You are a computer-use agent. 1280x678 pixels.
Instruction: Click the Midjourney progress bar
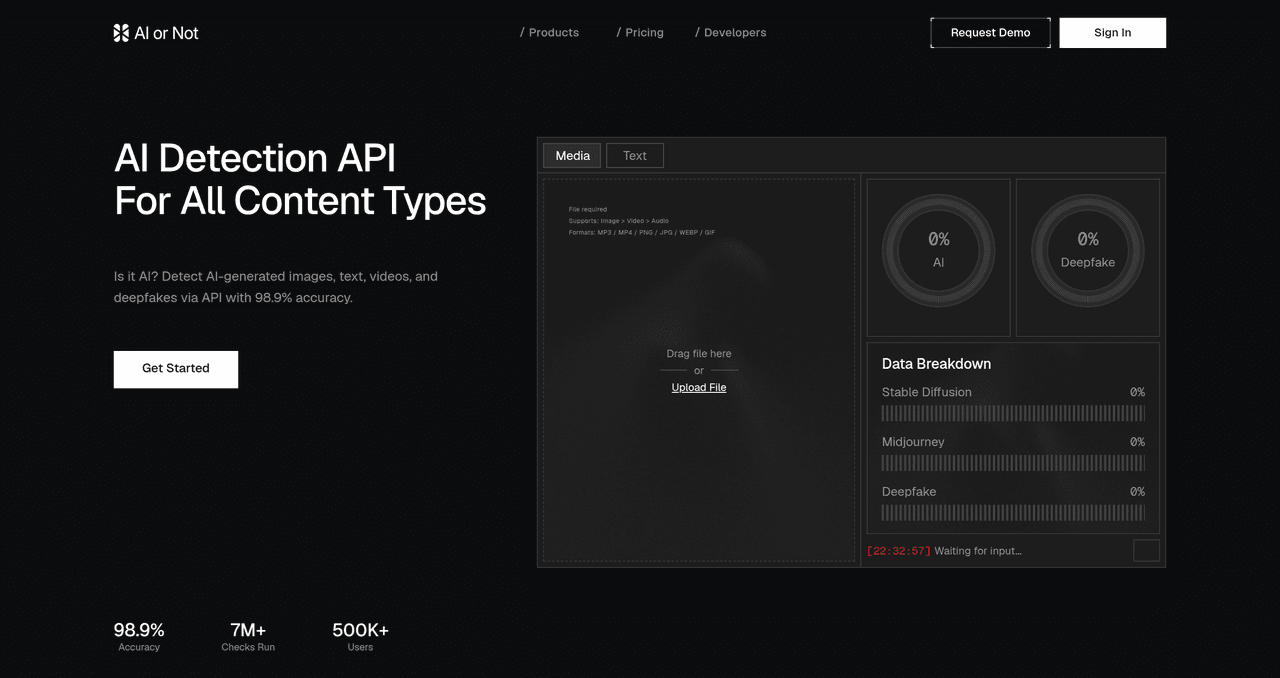[x=1013, y=463]
